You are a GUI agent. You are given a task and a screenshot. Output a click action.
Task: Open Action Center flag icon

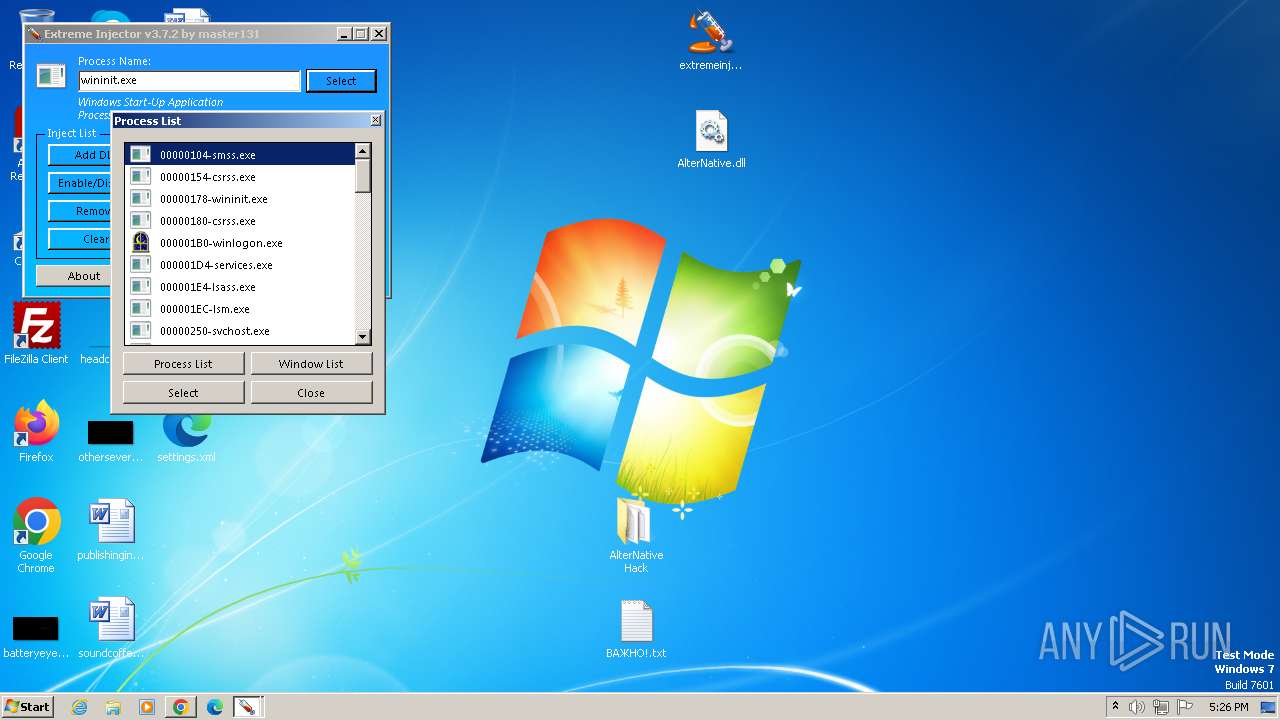click(x=1183, y=707)
